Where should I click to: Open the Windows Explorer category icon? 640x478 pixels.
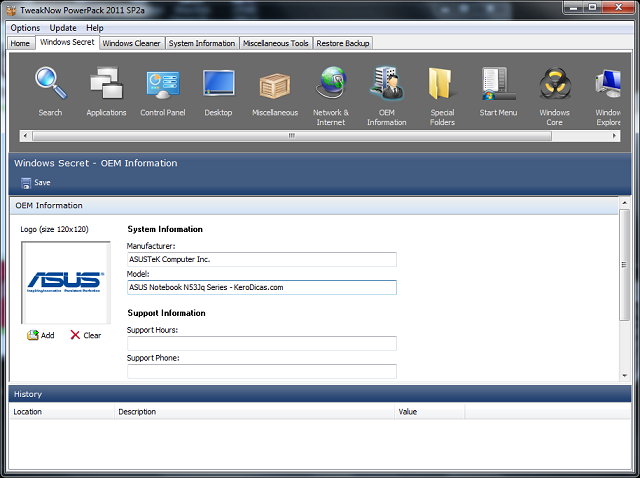pyautogui.click(x=608, y=84)
